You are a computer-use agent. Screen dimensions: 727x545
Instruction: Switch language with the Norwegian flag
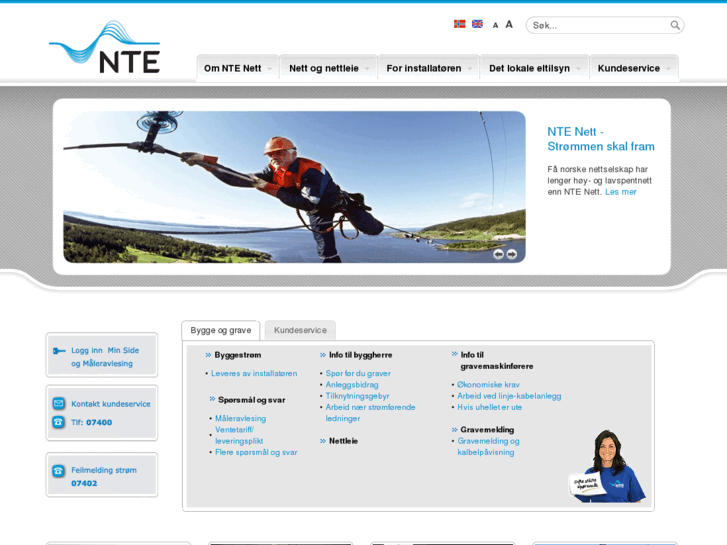459,24
